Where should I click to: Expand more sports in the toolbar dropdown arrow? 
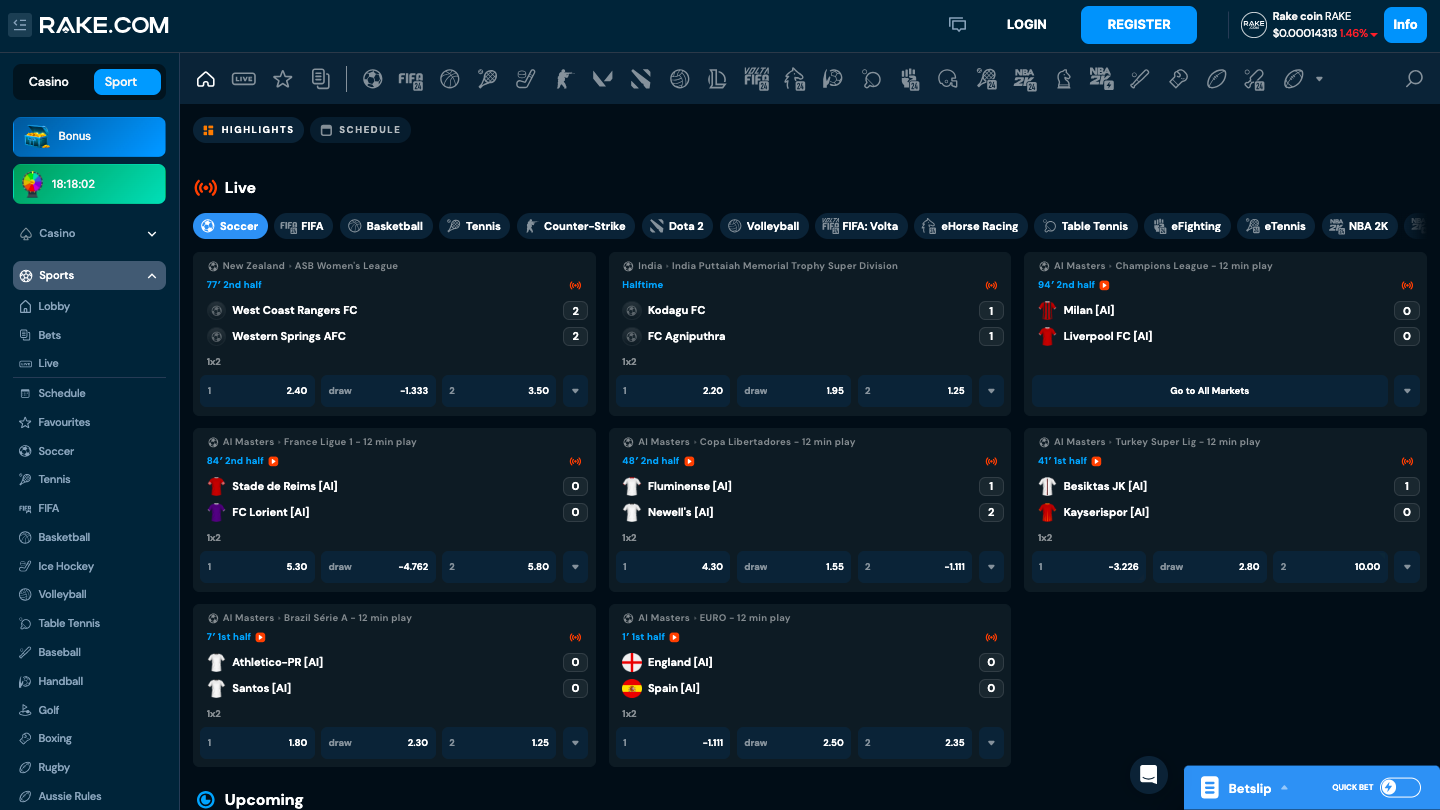[x=1319, y=79]
